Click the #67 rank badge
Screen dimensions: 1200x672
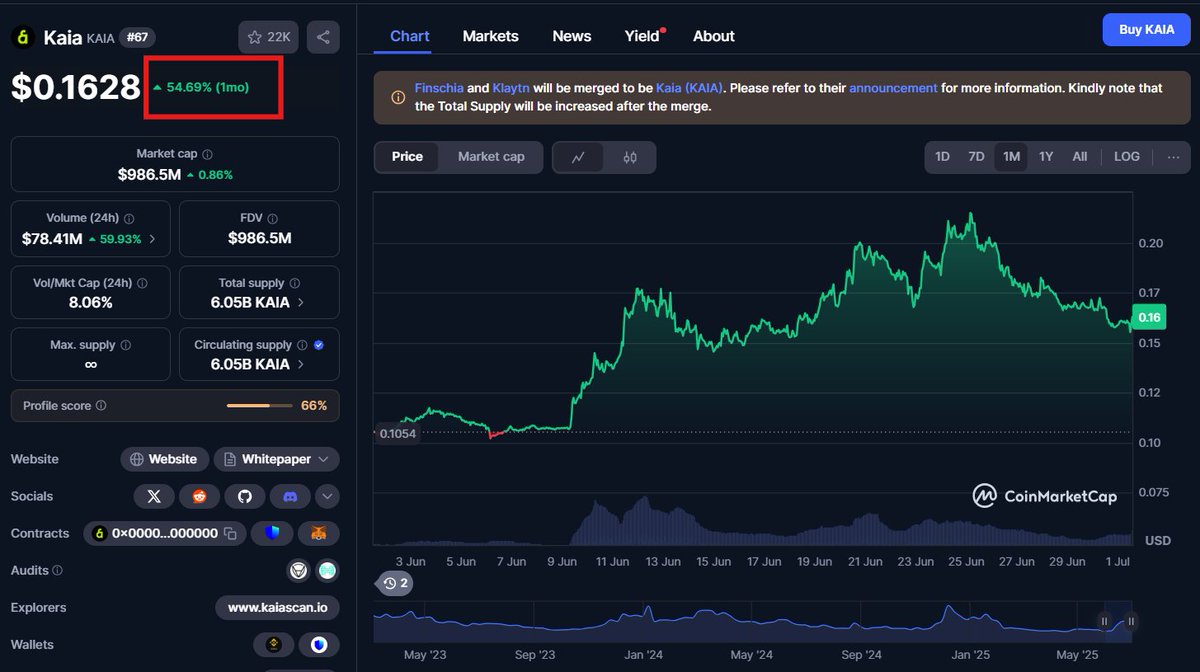coord(135,38)
